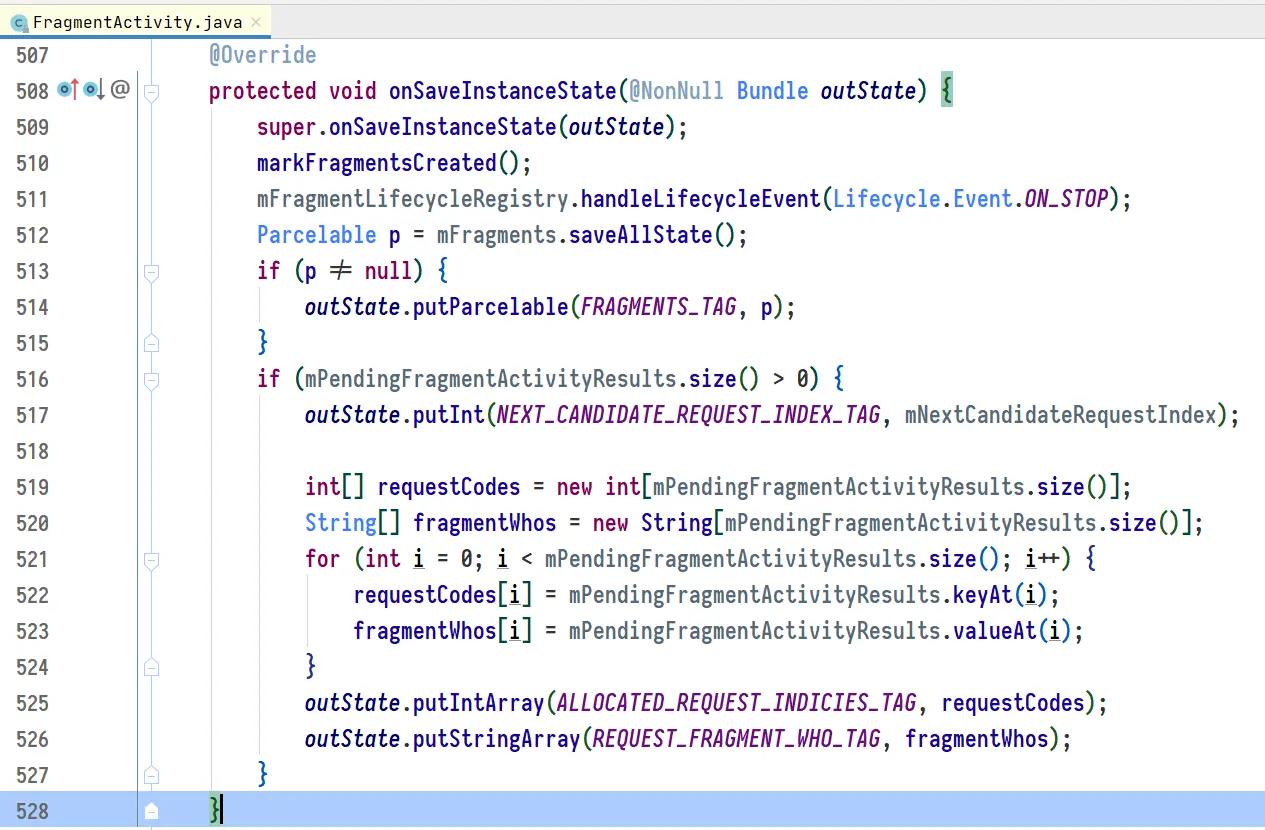Click the saveAllState method call
Viewport: 1265px width, 830px height.
[641, 235]
